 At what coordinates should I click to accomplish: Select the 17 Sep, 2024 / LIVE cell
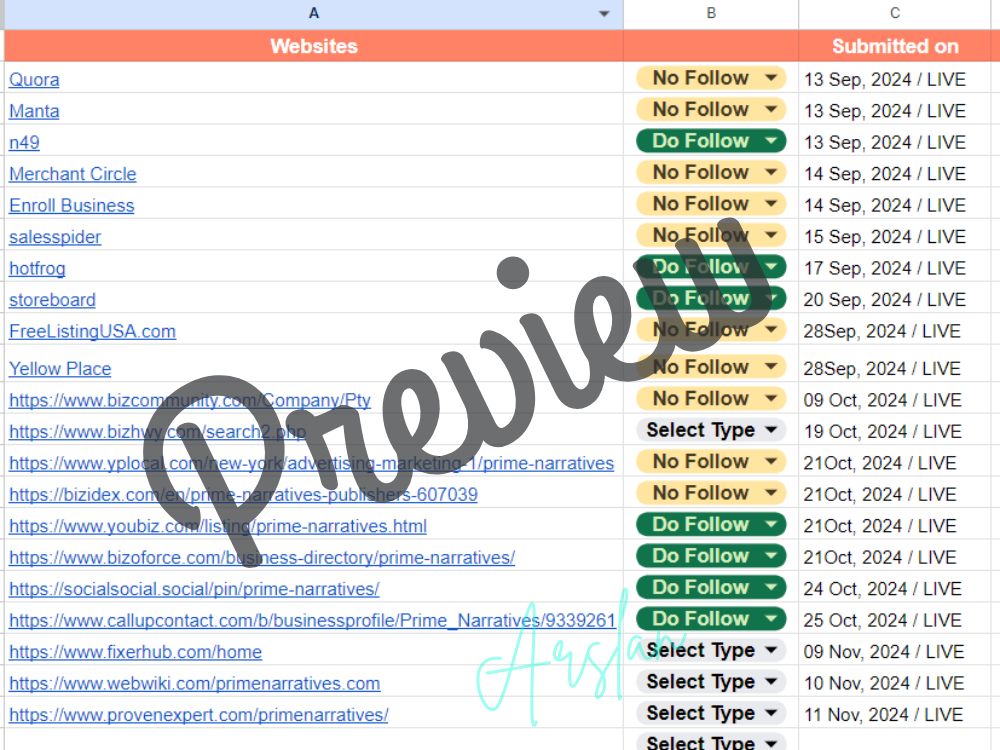[895, 268]
